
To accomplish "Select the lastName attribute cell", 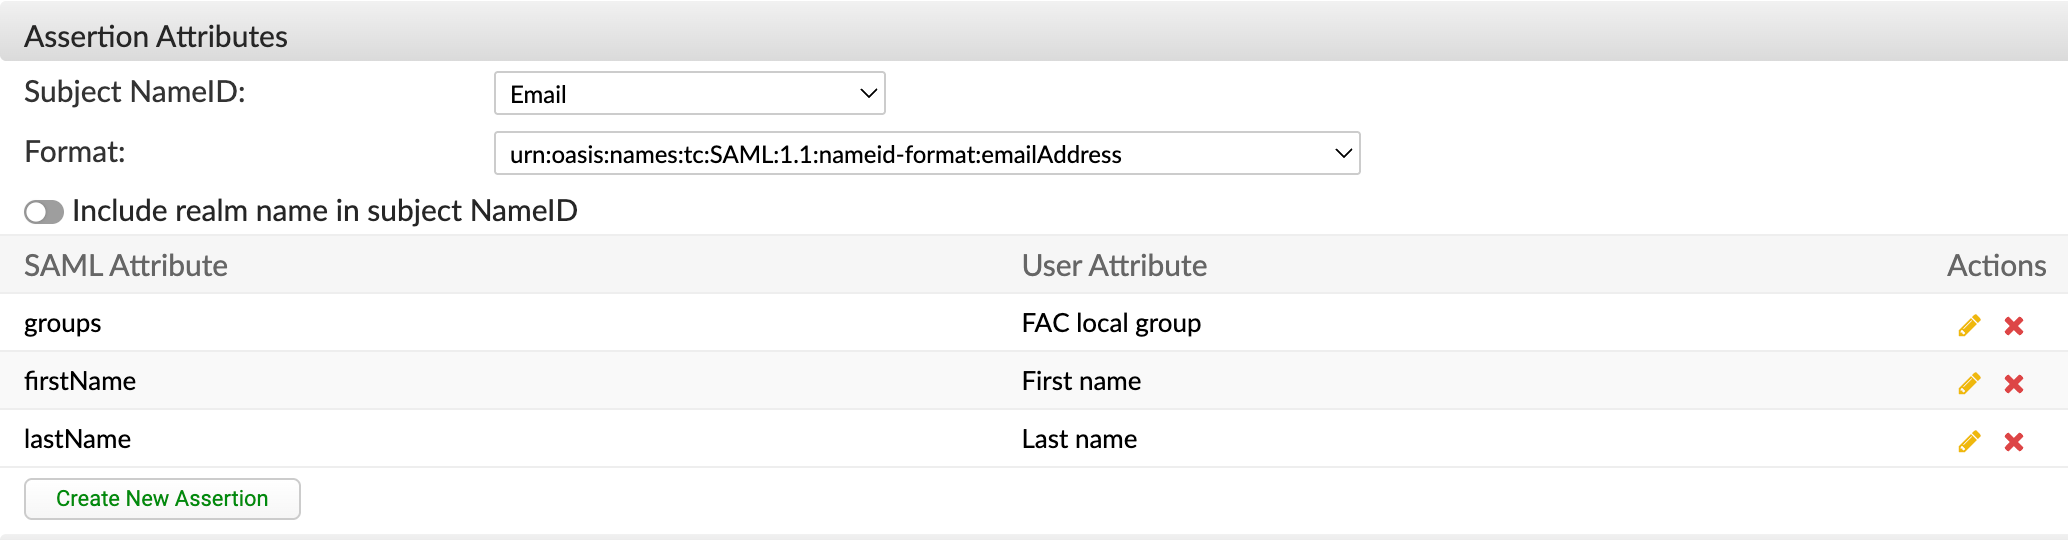I will pyautogui.click(x=78, y=439).
